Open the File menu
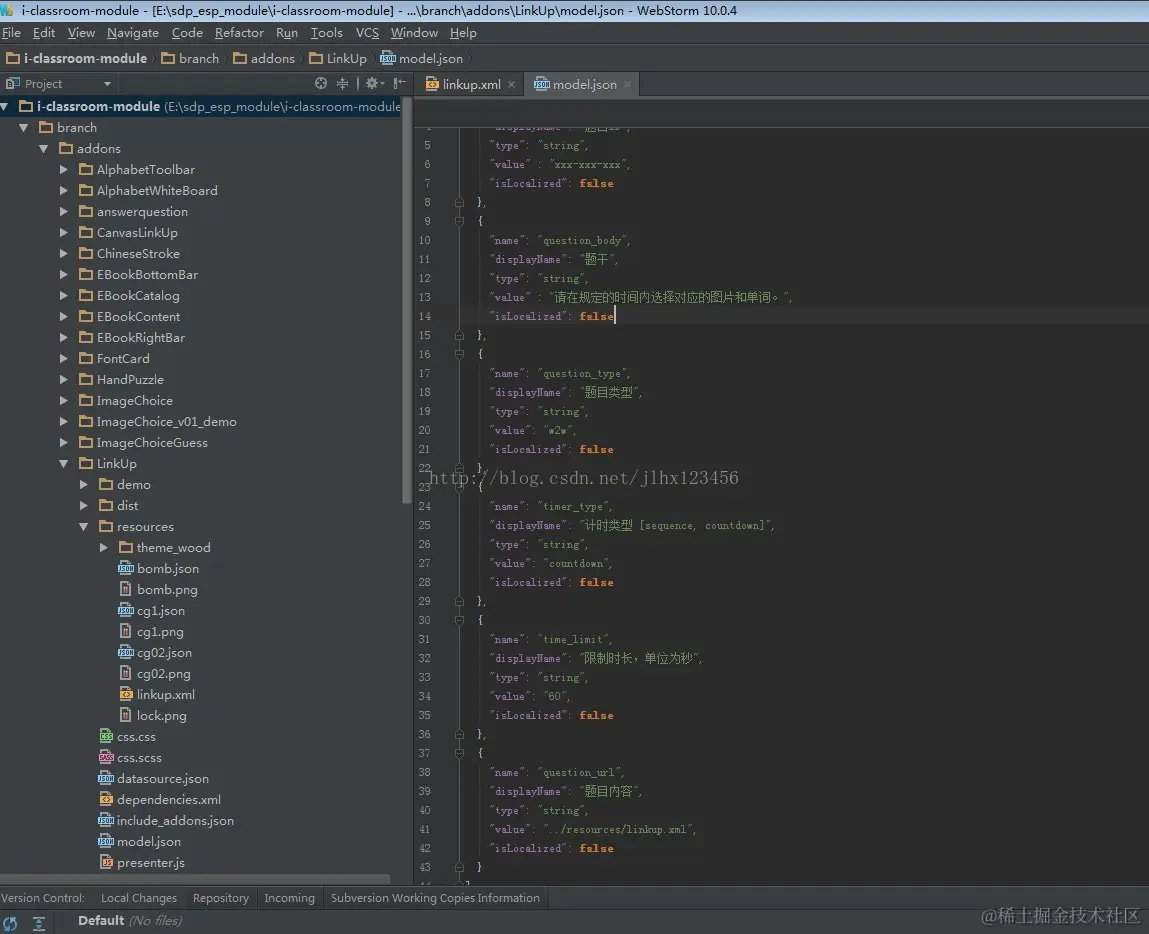 pyautogui.click(x=12, y=33)
